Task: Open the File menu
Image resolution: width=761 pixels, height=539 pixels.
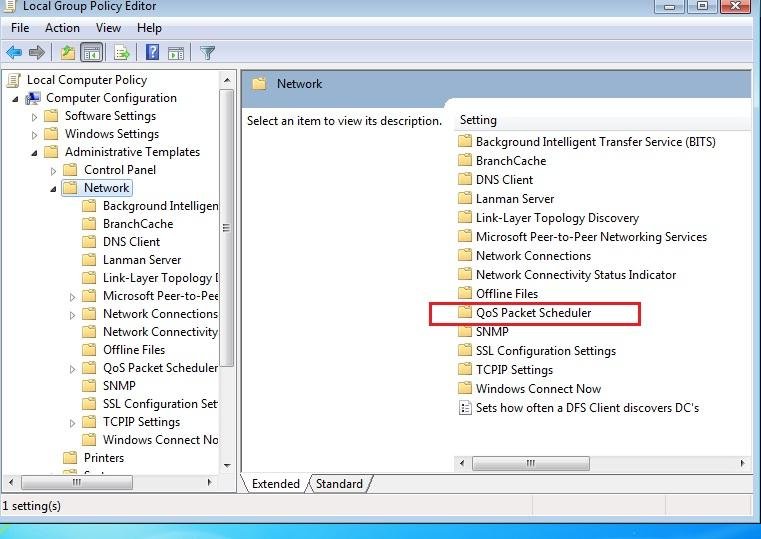Action: (x=20, y=28)
